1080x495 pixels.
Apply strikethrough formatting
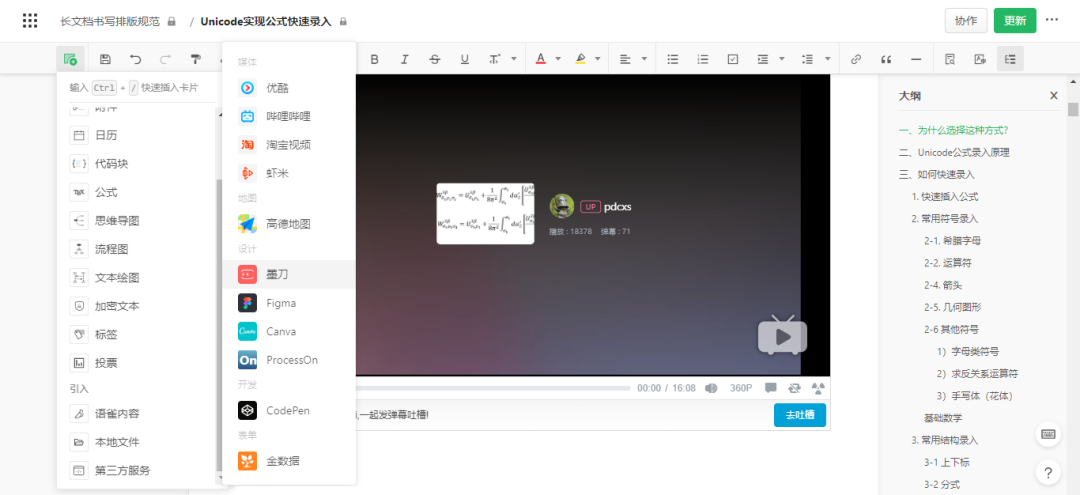click(435, 59)
